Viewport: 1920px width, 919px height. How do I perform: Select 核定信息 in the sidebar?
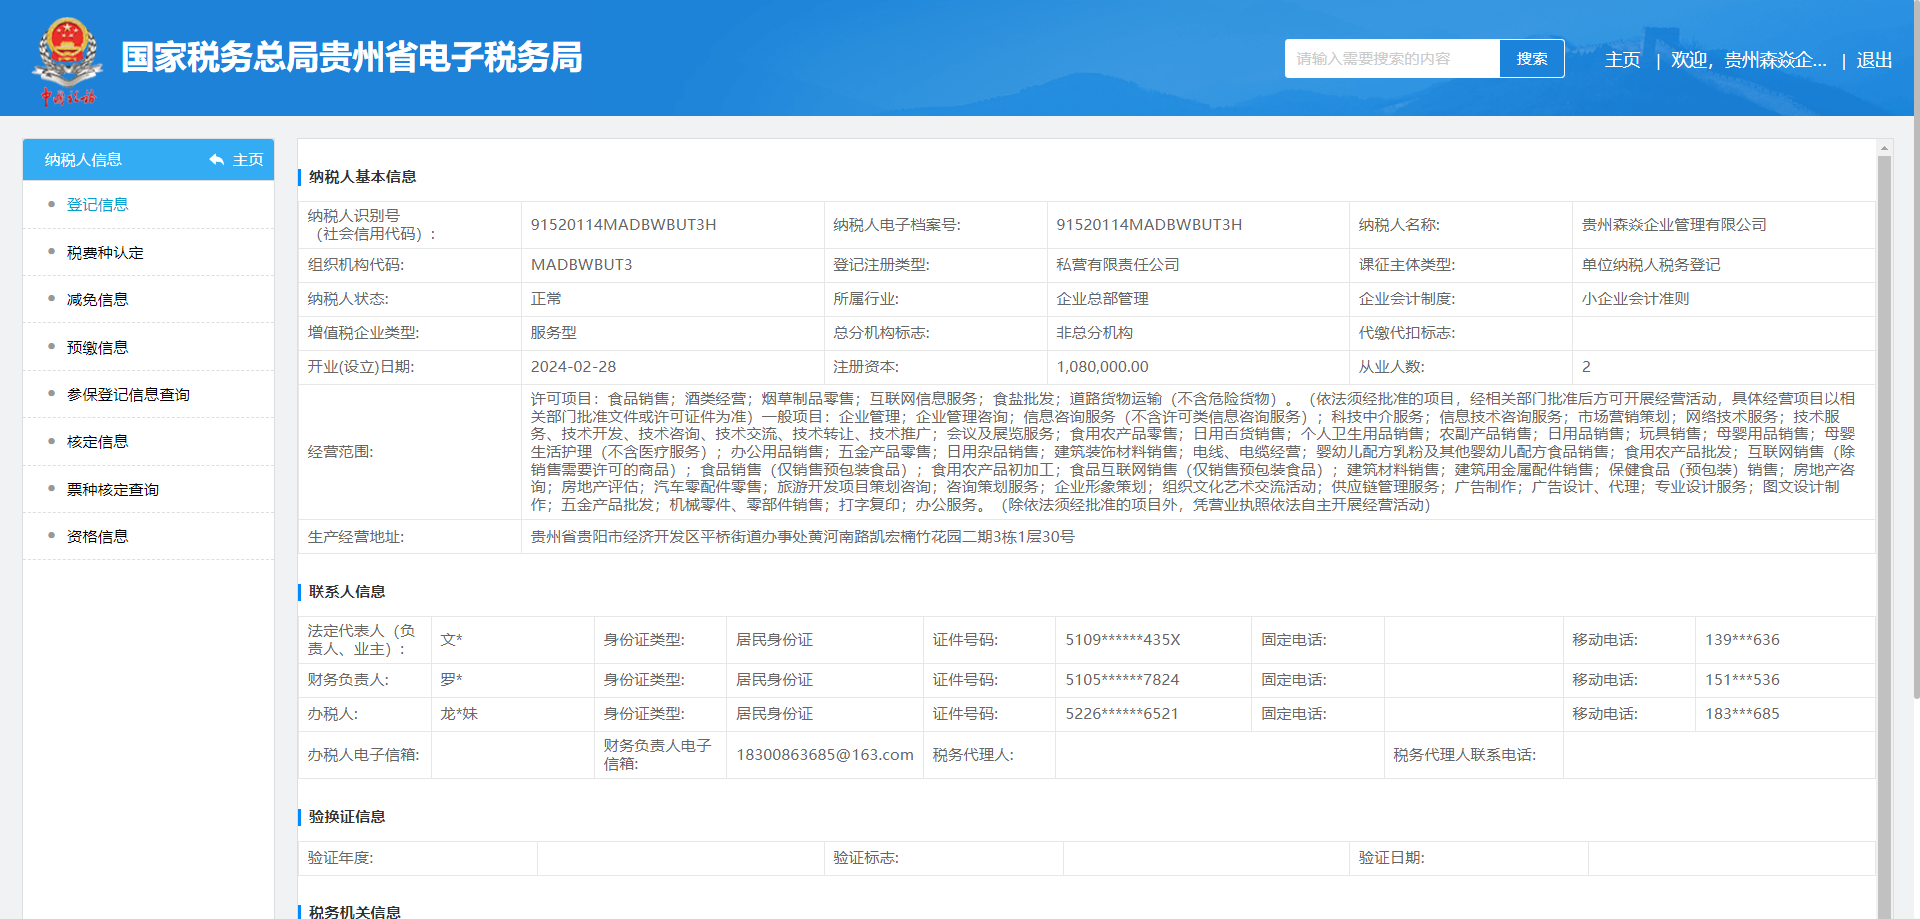[x=97, y=442]
